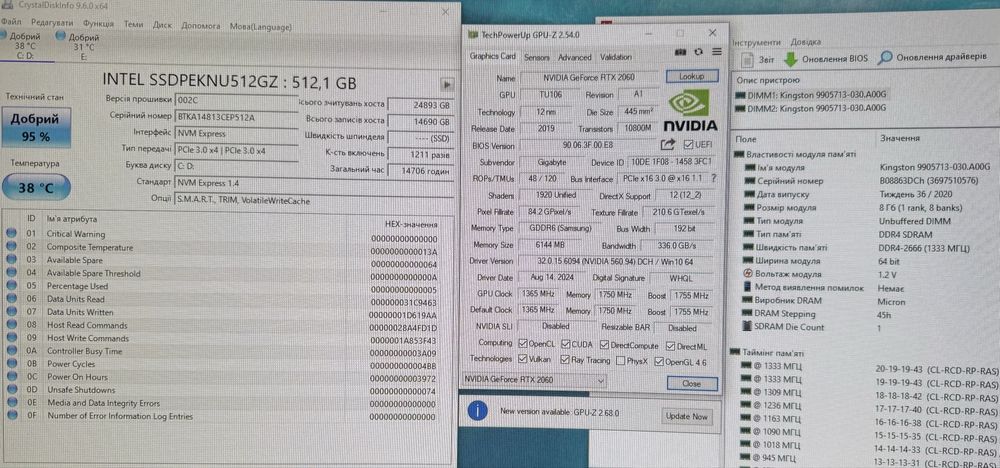Click the Bus Interface question mark icon
The height and width of the screenshot is (468, 1000).
coord(714,178)
